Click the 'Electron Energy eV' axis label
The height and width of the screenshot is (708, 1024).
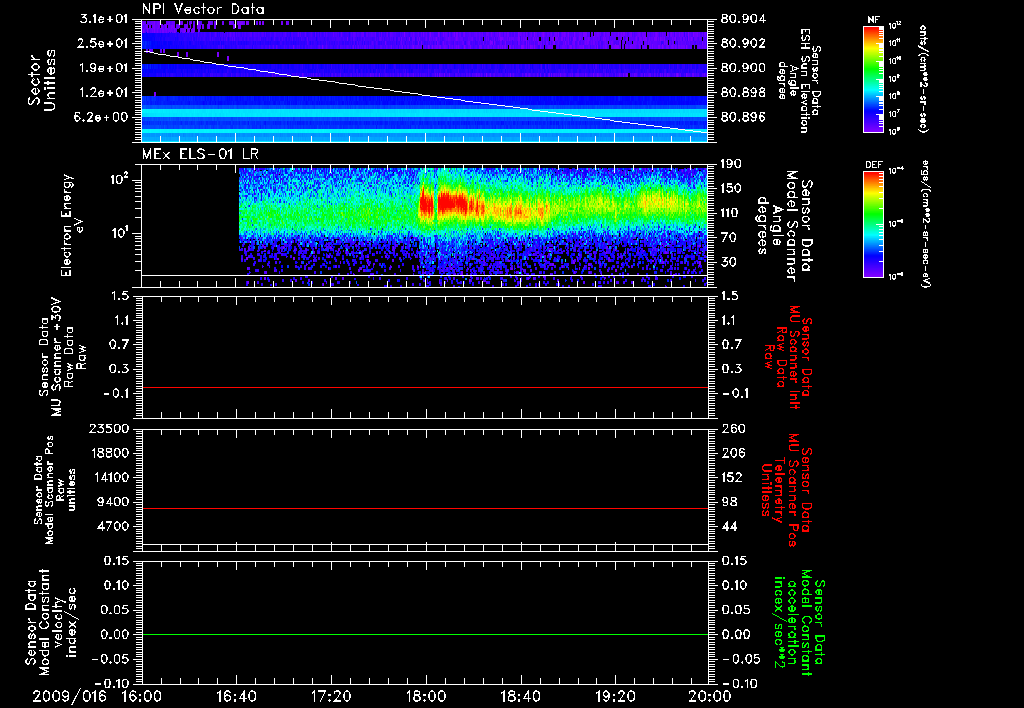coord(73,225)
